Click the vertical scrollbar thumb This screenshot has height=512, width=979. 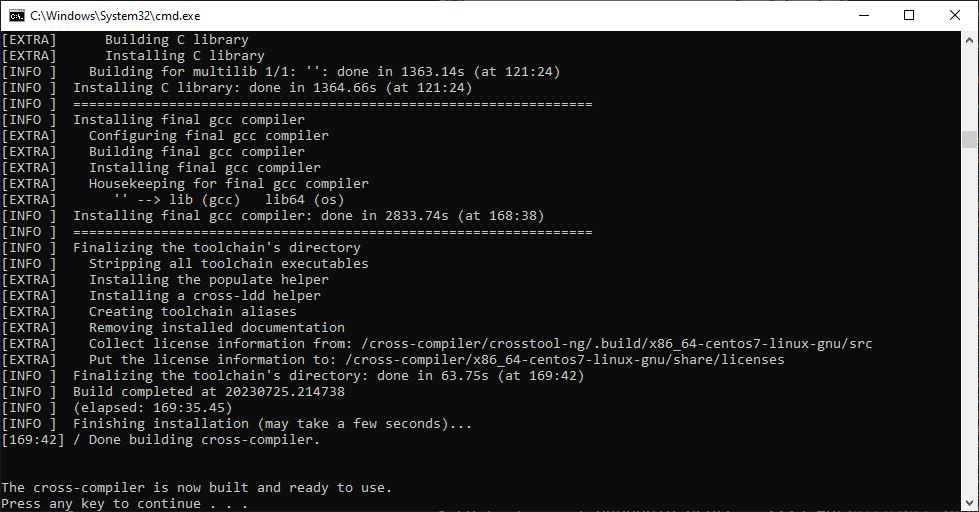click(x=970, y=140)
